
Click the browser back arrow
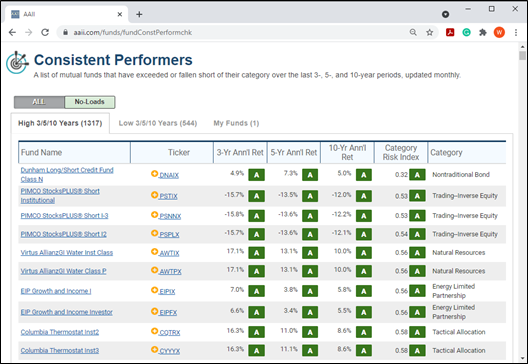click(x=12, y=32)
